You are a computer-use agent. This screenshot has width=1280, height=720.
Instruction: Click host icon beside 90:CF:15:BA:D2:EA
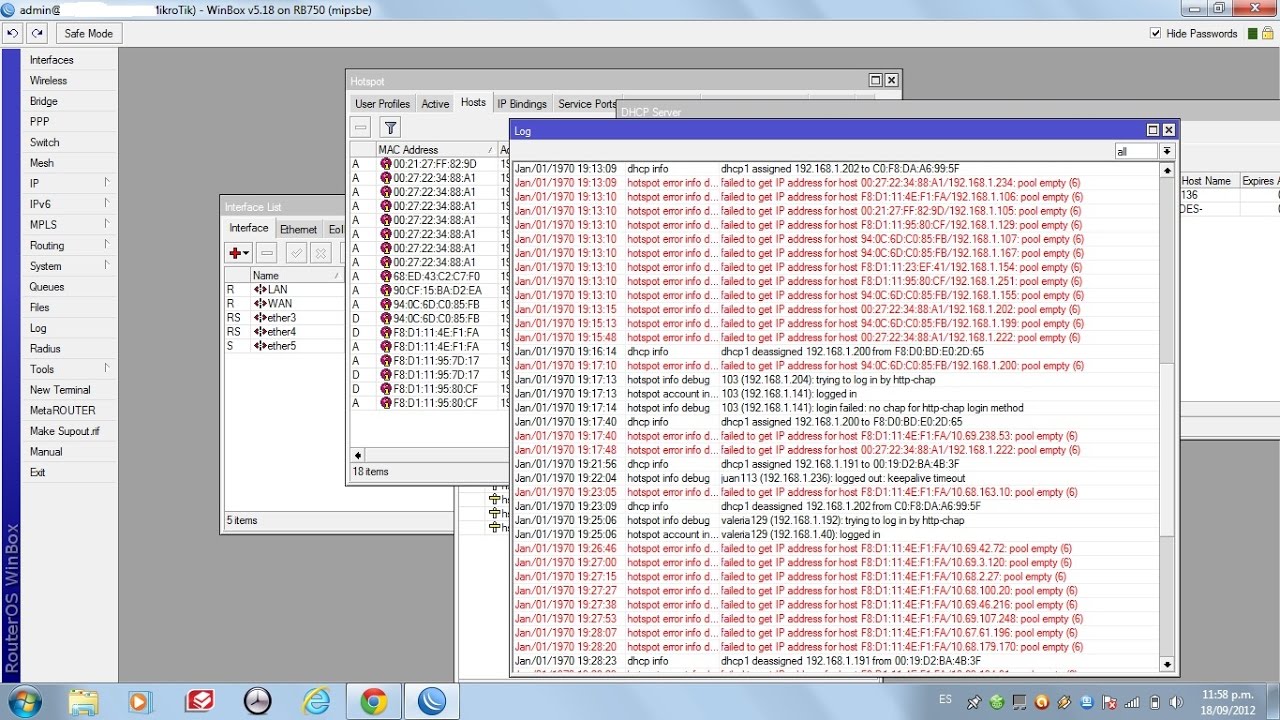(385, 290)
